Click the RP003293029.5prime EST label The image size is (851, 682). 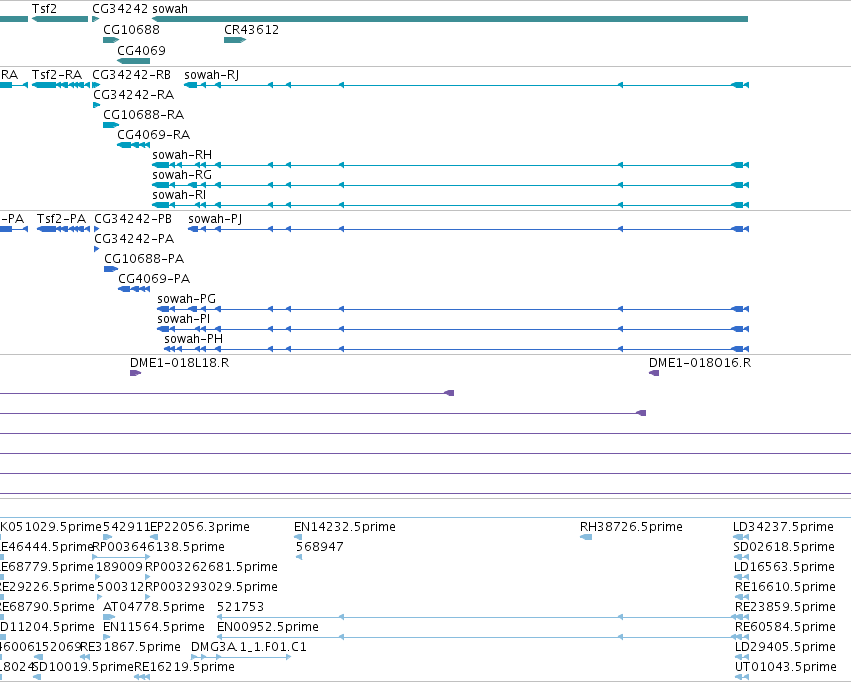(x=211, y=587)
